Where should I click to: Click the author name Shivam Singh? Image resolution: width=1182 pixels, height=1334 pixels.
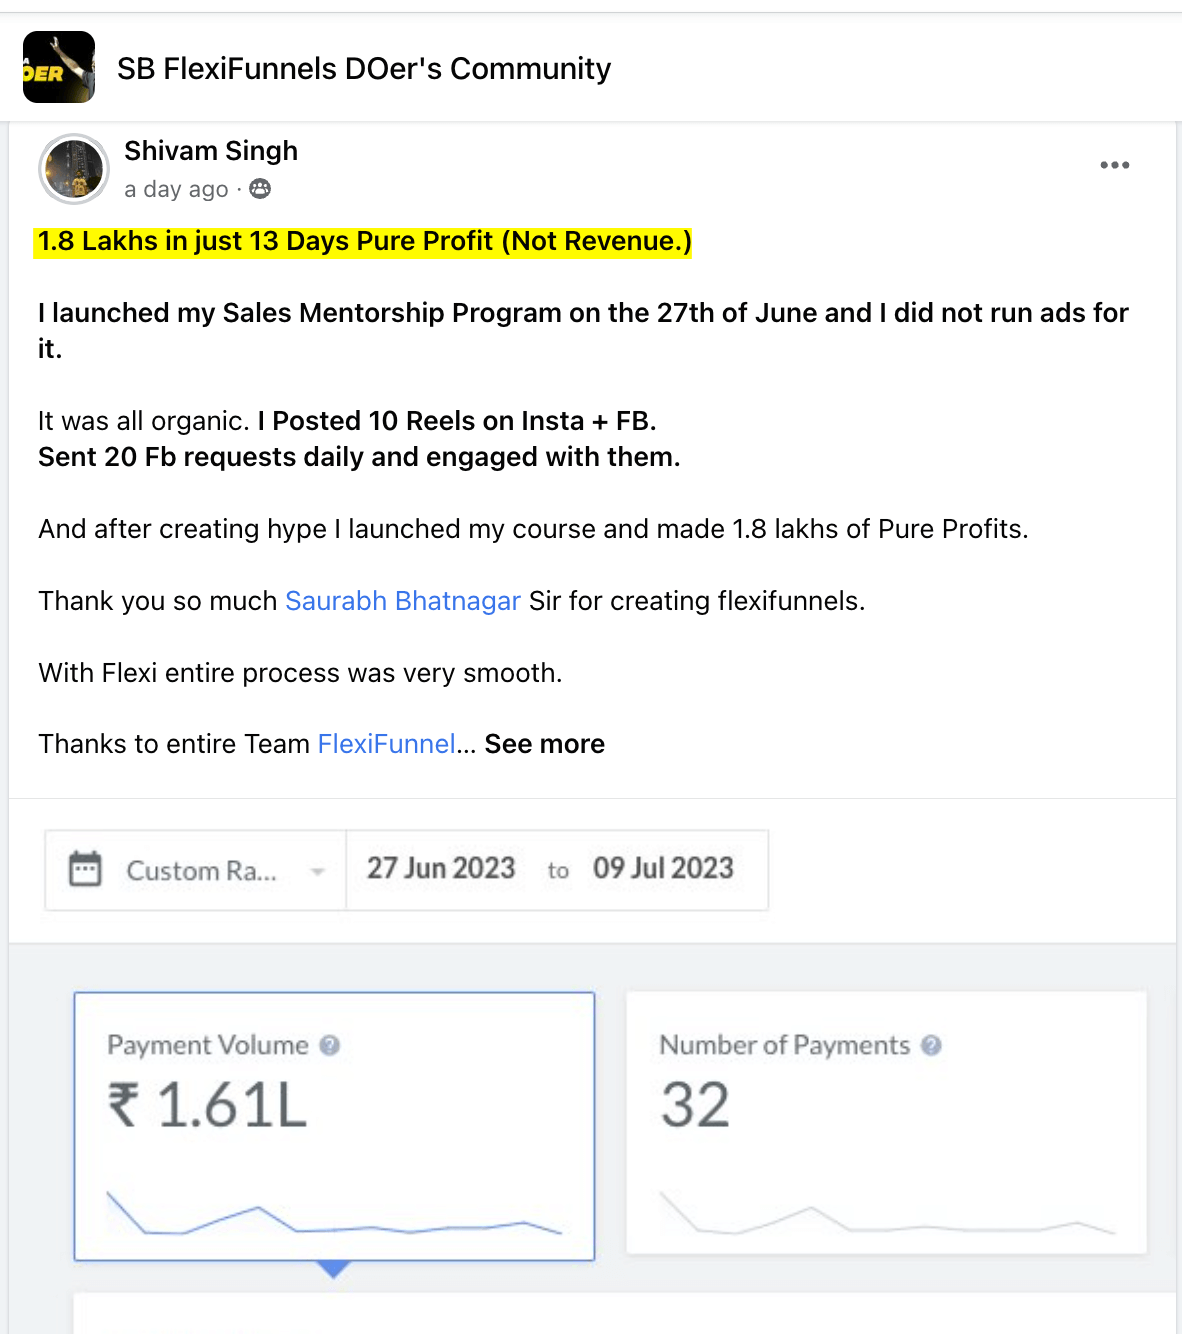210,150
